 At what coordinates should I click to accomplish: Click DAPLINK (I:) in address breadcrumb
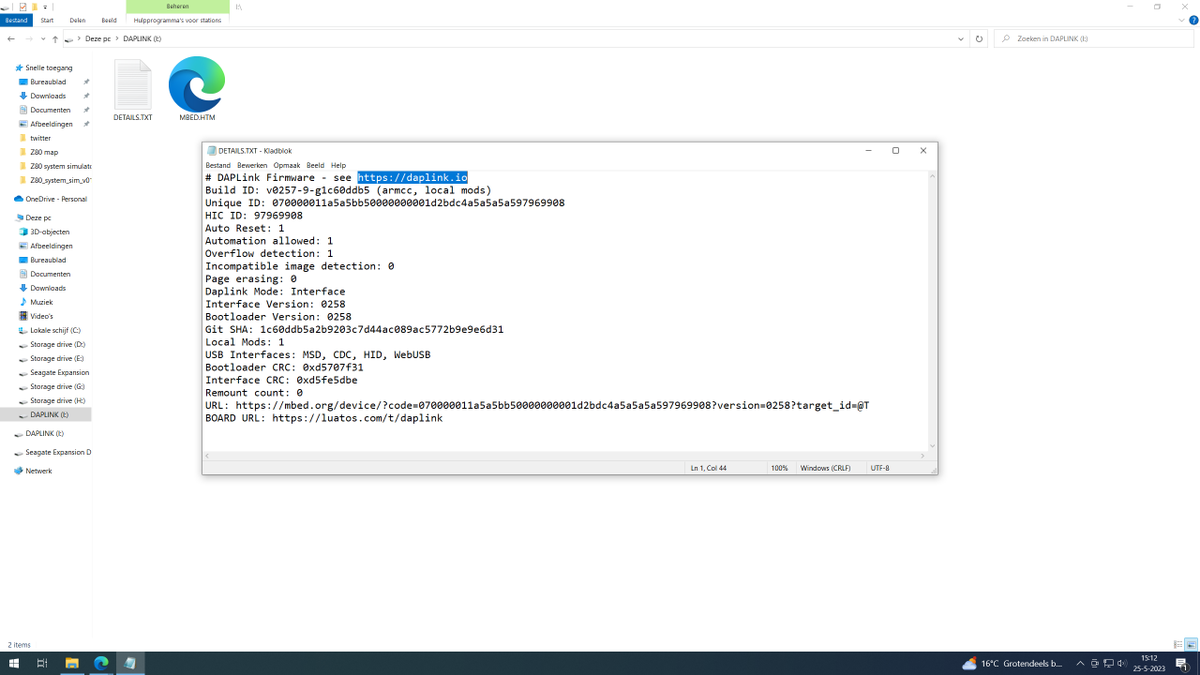point(142,39)
